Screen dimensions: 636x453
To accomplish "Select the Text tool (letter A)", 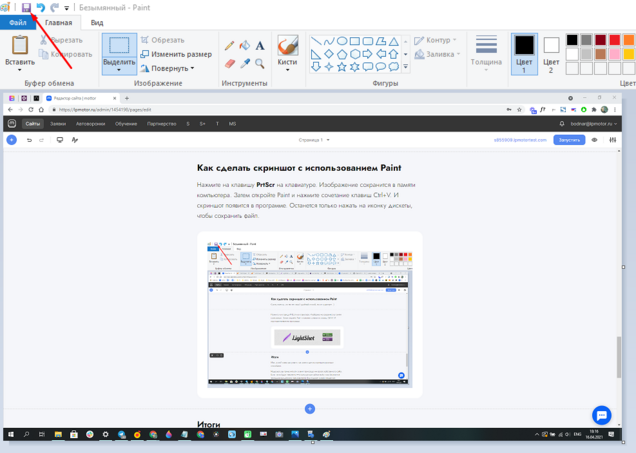I will tap(260, 45).
